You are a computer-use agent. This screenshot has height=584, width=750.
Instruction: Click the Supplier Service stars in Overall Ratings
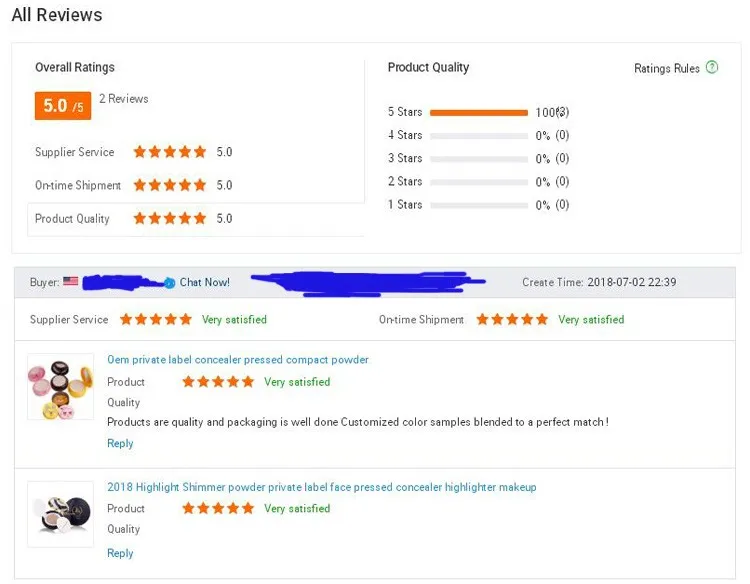click(170, 152)
